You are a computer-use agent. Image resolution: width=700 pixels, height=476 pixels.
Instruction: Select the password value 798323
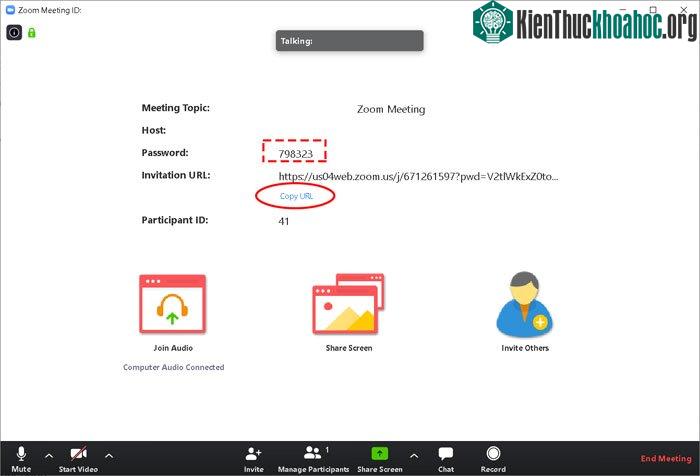[295, 154]
